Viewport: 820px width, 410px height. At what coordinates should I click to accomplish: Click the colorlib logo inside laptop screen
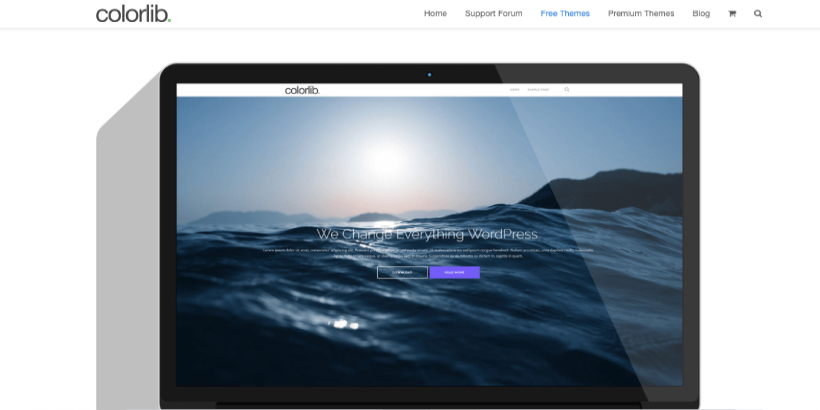(302, 90)
